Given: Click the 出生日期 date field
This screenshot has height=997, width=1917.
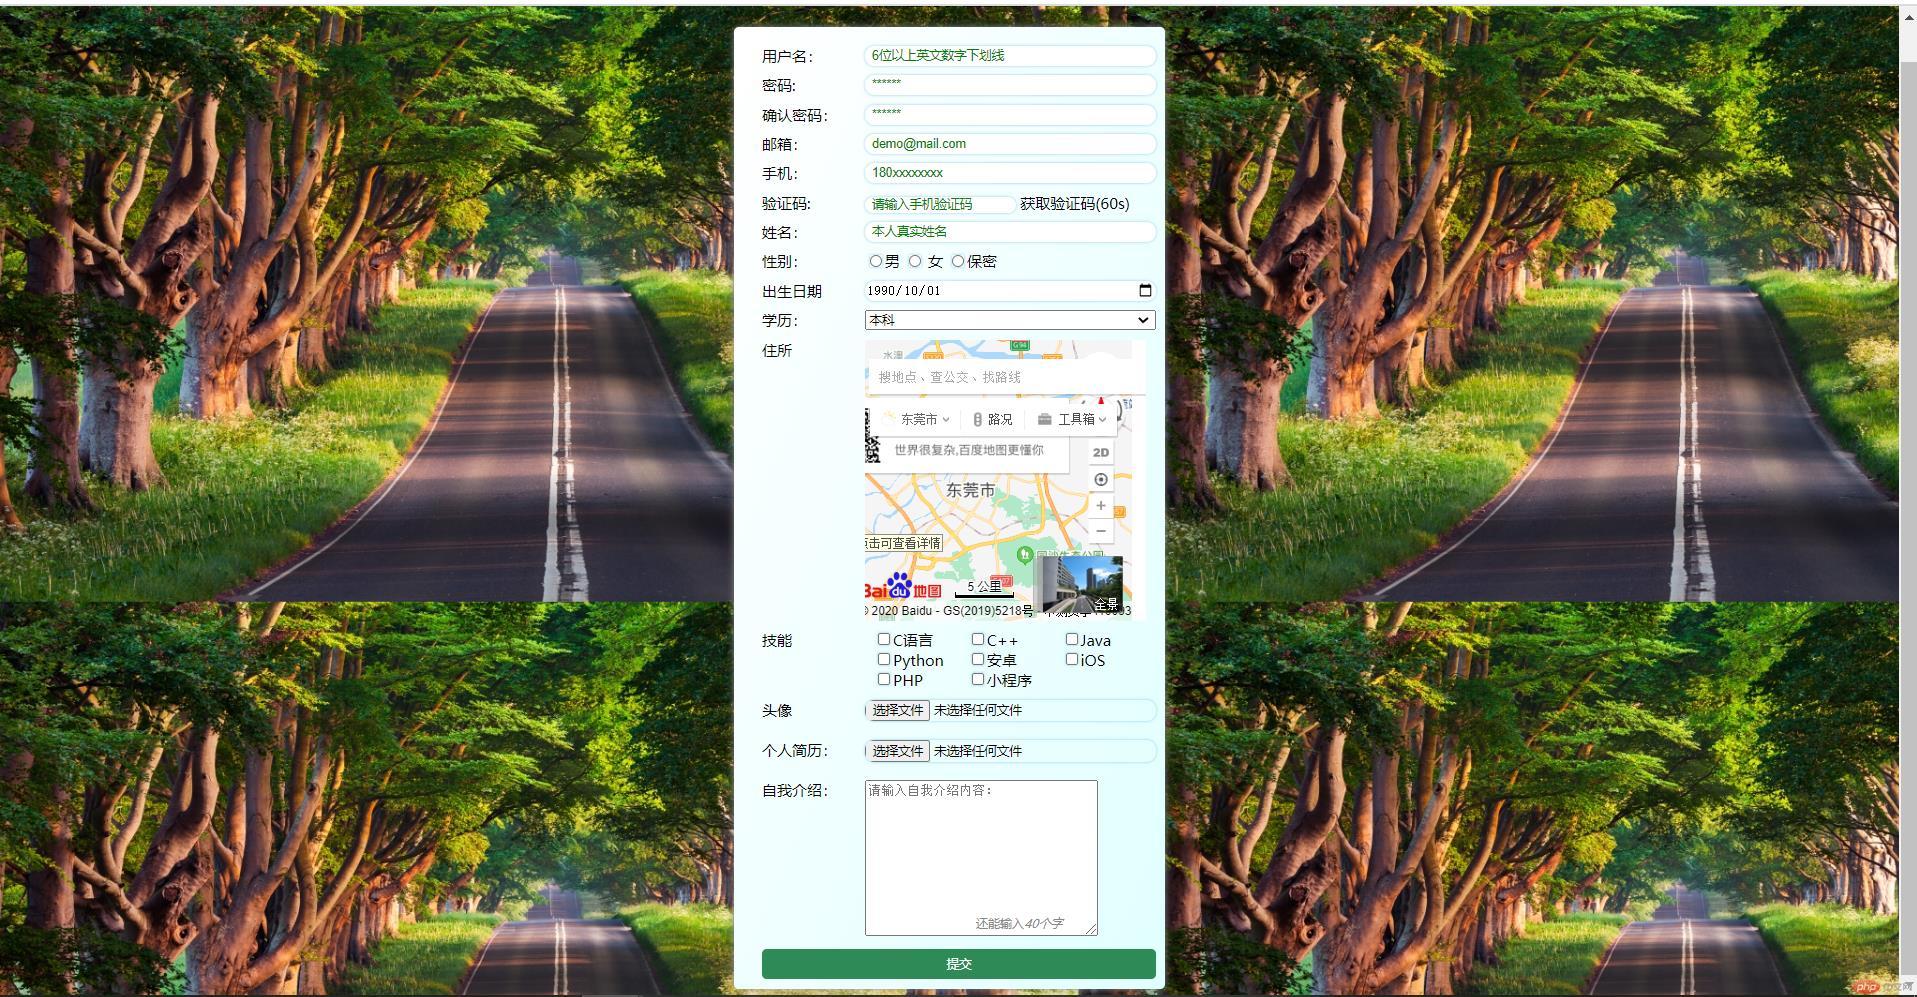Looking at the screenshot, I should (x=1010, y=290).
